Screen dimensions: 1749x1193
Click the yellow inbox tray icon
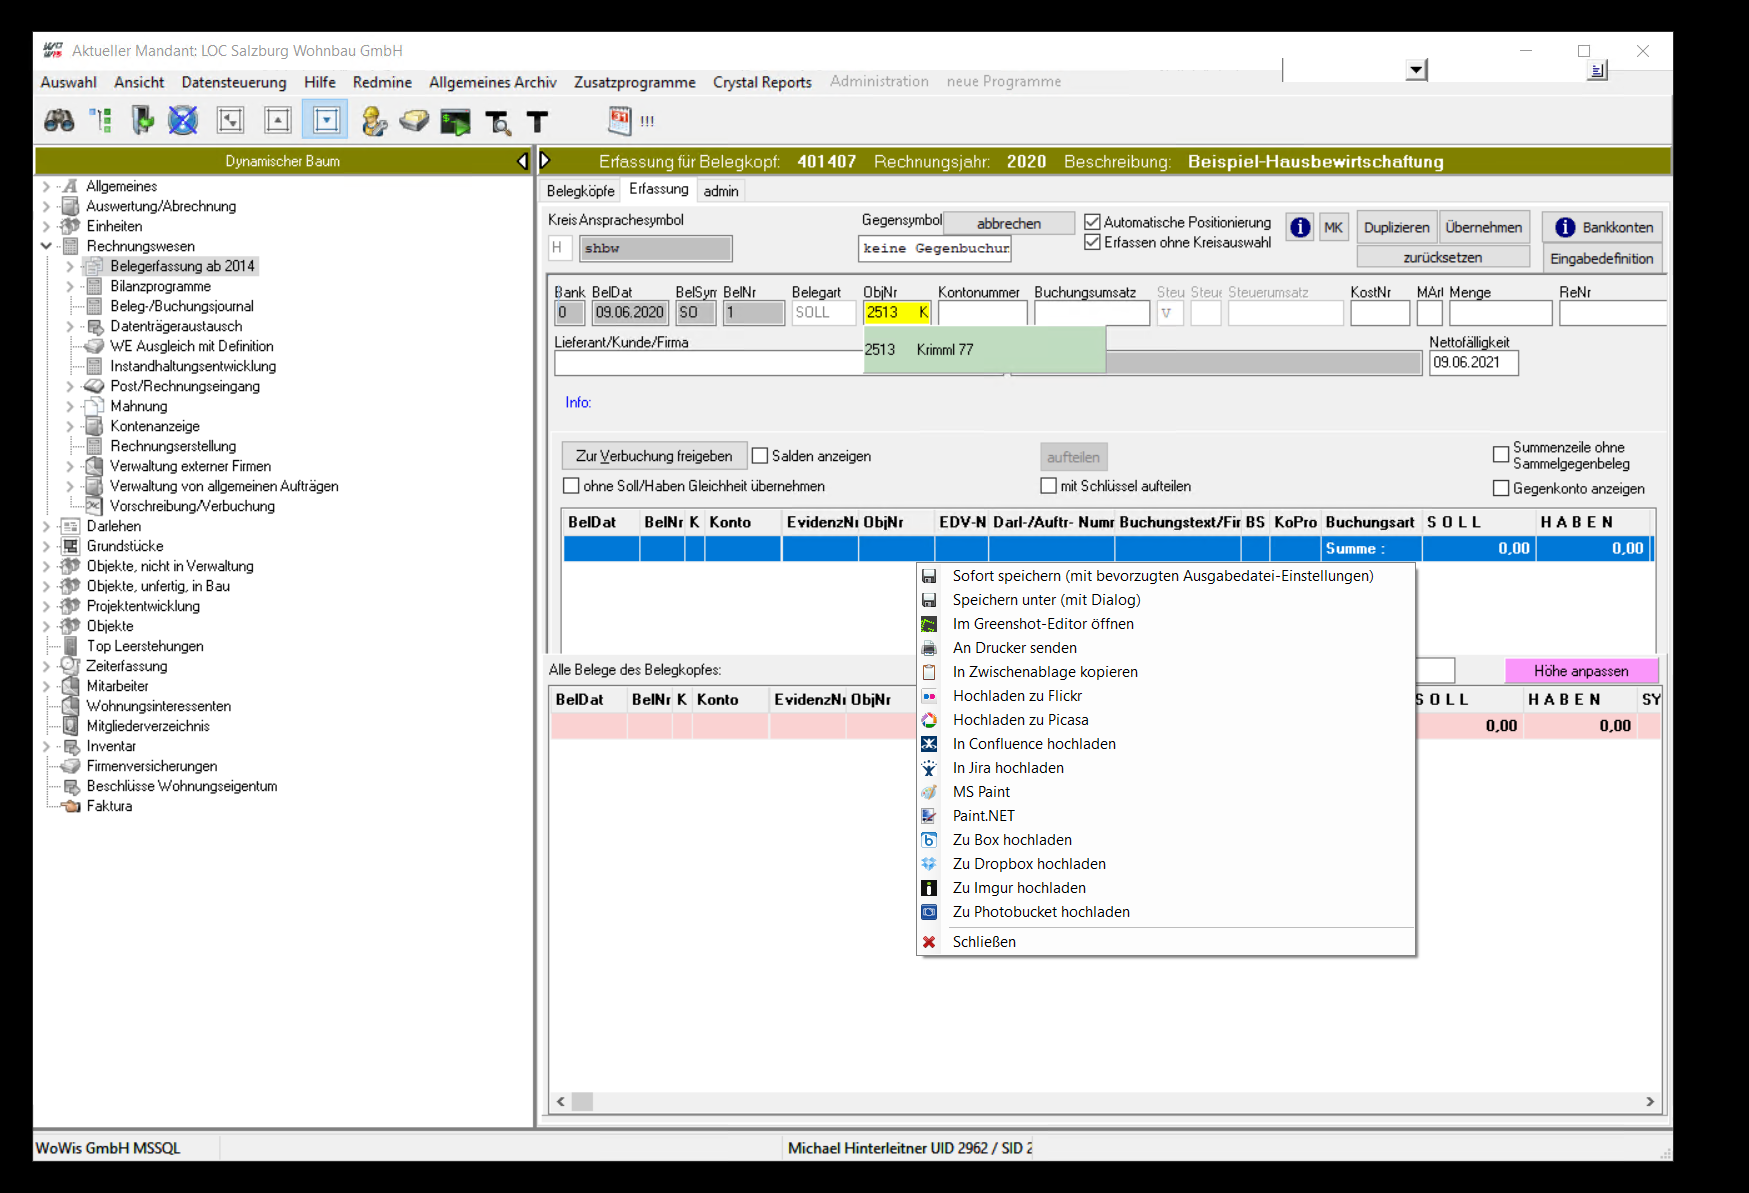click(x=414, y=121)
